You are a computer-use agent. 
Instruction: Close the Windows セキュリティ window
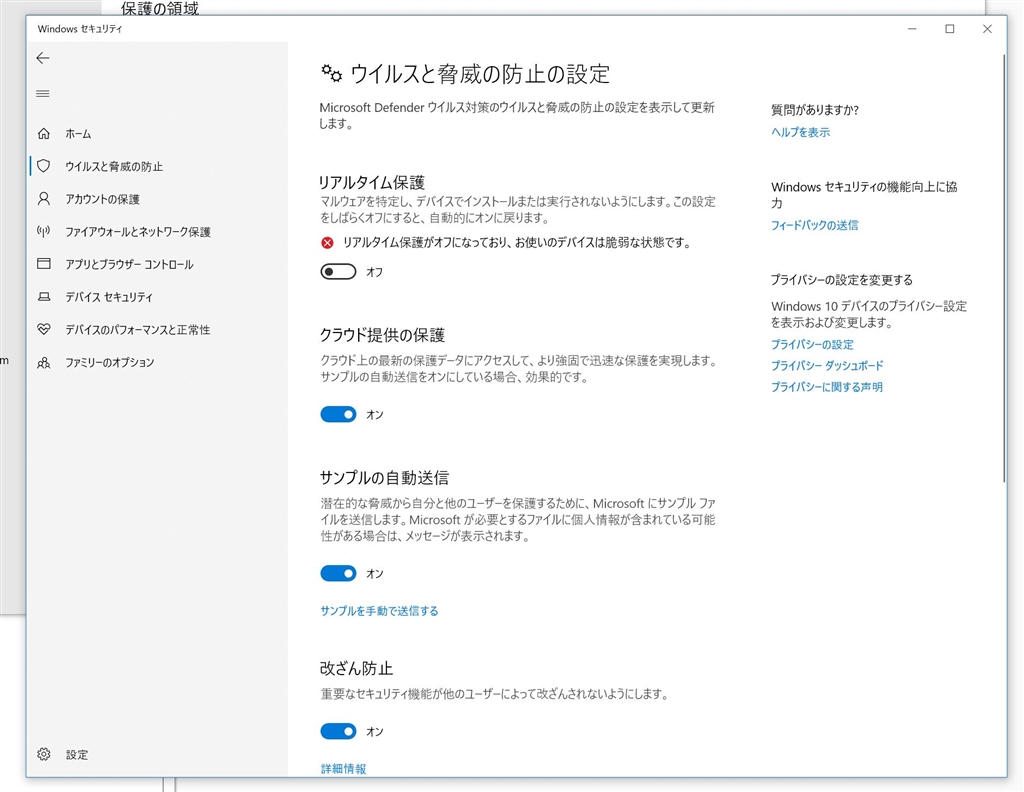click(x=987, y=29)
